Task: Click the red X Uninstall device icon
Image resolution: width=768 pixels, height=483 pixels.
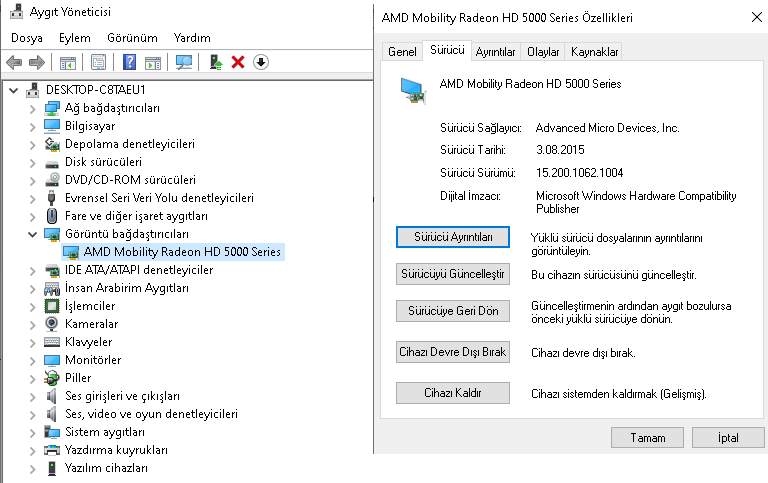Action: click(238, 62)
